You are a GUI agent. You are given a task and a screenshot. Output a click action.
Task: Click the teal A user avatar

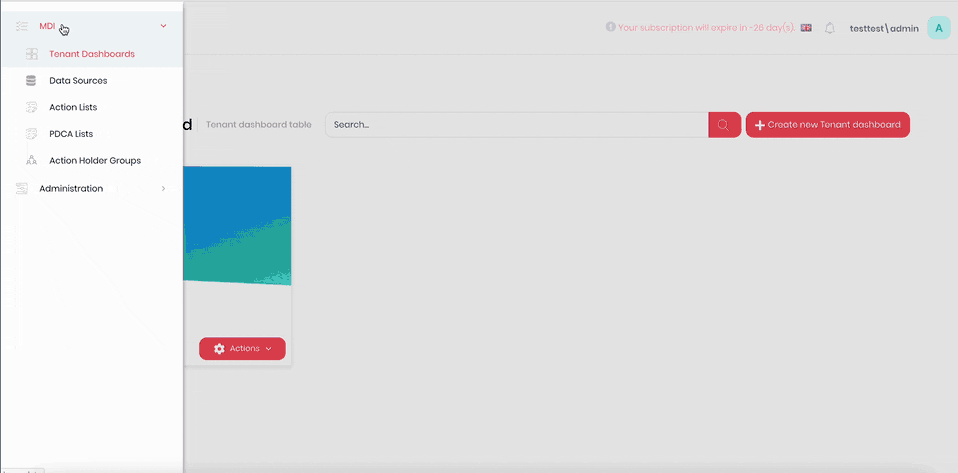(x=939, y=28)
